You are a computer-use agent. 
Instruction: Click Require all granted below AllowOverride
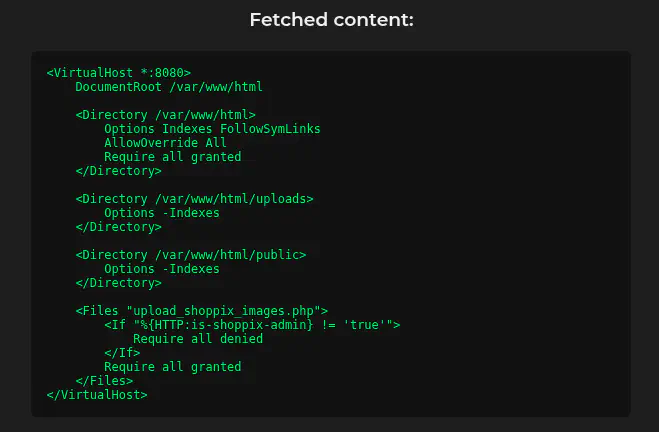pos(172,157)
